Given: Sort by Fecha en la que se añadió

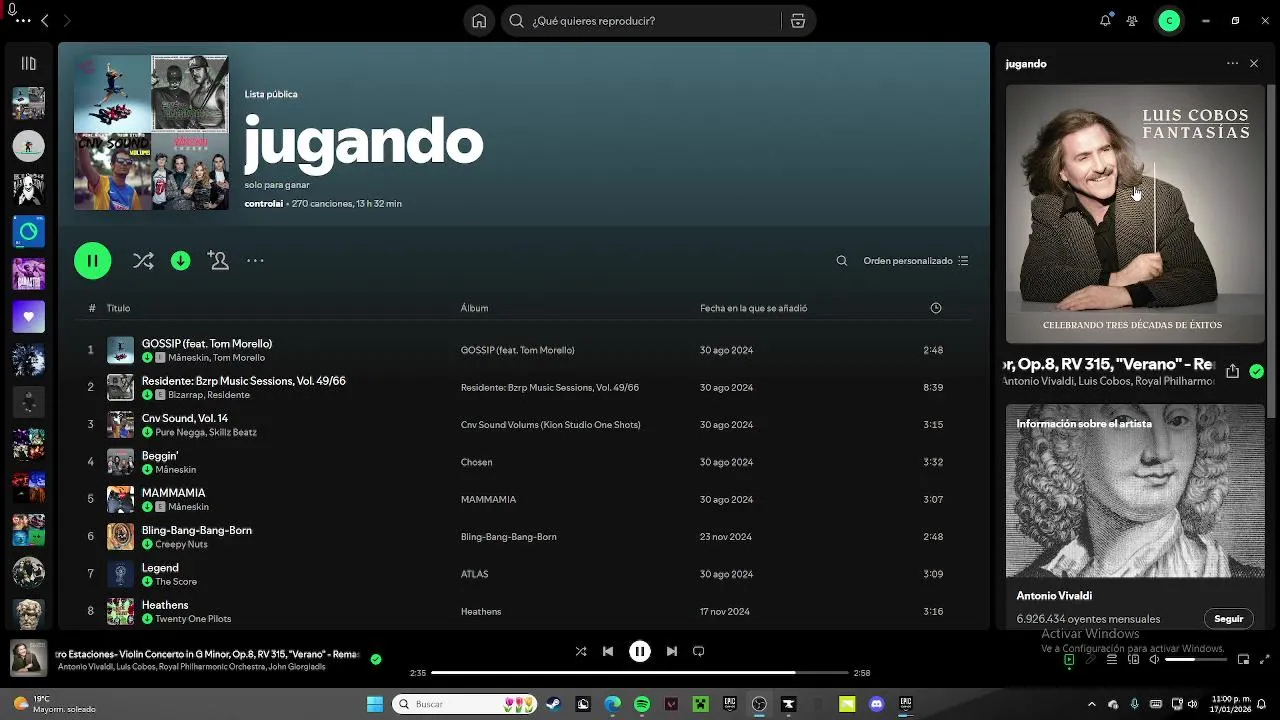Looking at the screenshot, I should 753,308.
